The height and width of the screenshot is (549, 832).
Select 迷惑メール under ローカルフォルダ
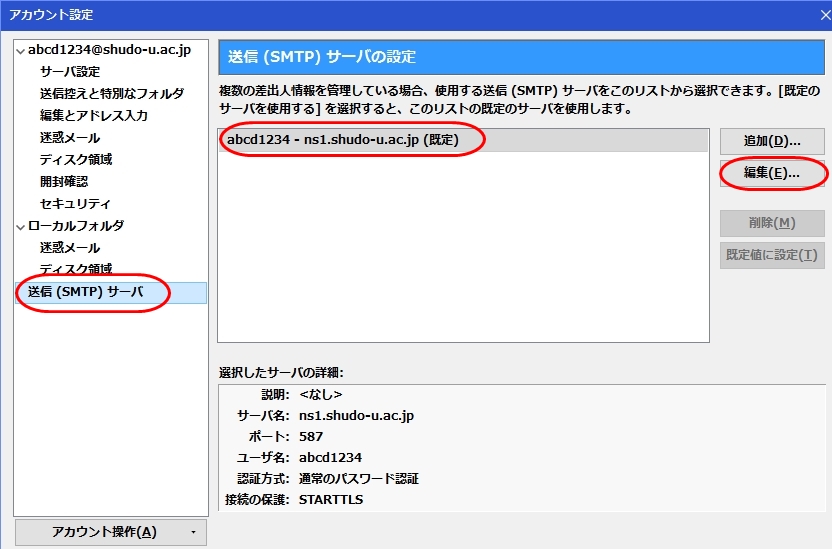pos(70,248)
